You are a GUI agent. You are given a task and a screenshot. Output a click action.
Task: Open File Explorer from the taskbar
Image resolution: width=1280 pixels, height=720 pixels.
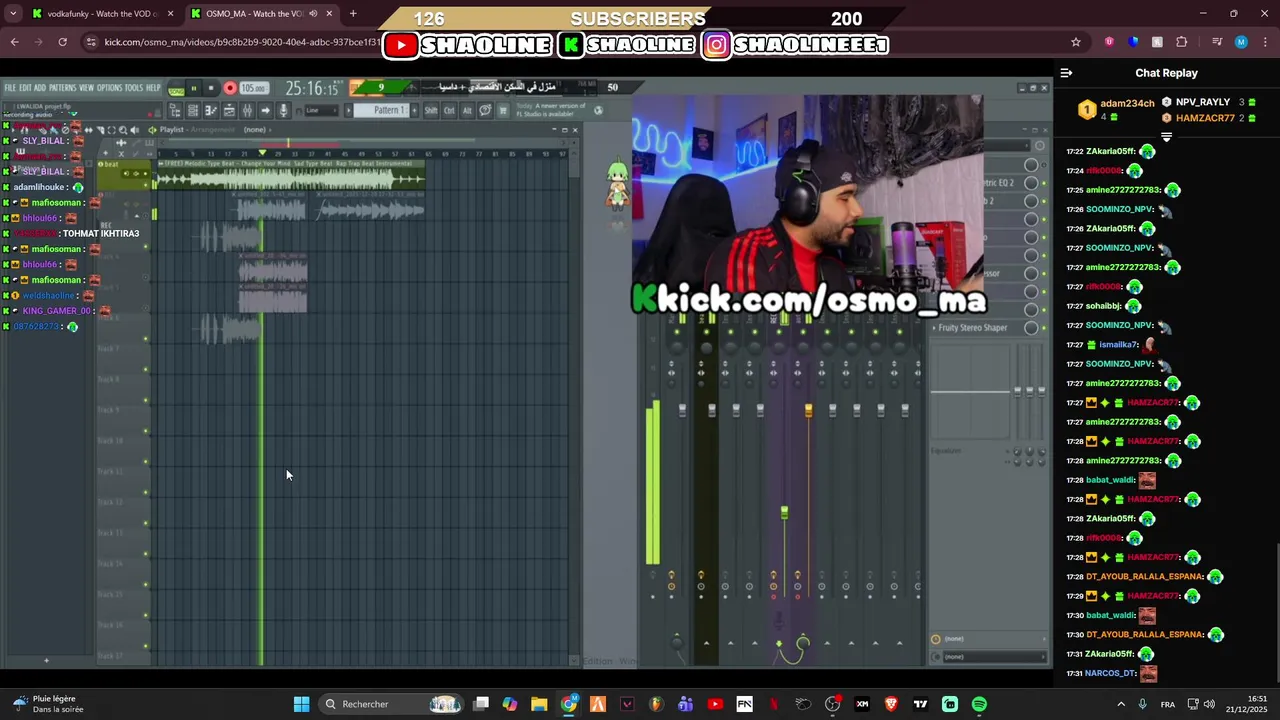(539, 704)
